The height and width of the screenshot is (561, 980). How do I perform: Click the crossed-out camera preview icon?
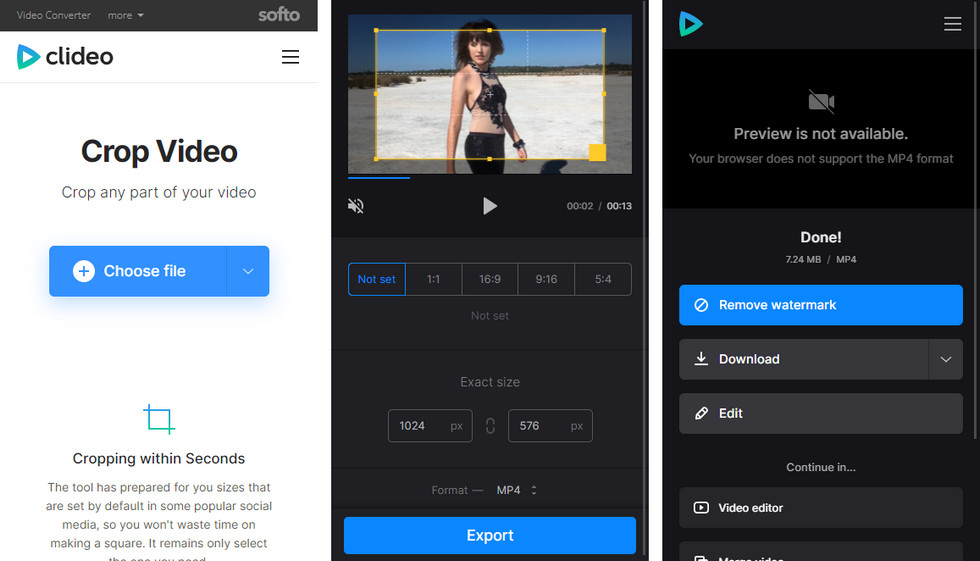click(x=821, y=101)
